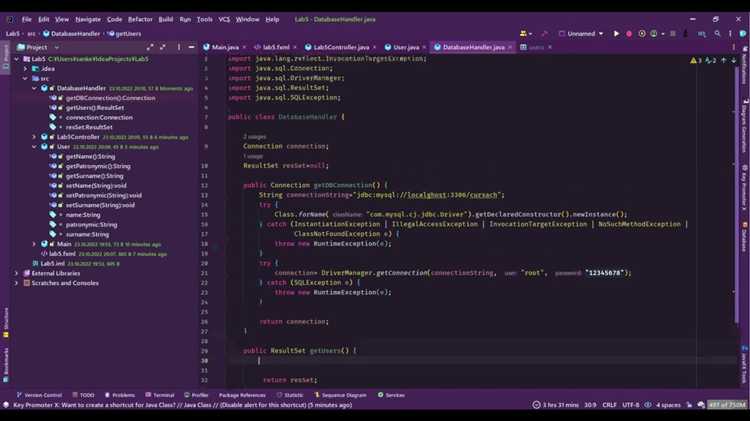
Task: Open the Bookmarks side tool window
Action: pyautogui.click(x=6, y=365)
